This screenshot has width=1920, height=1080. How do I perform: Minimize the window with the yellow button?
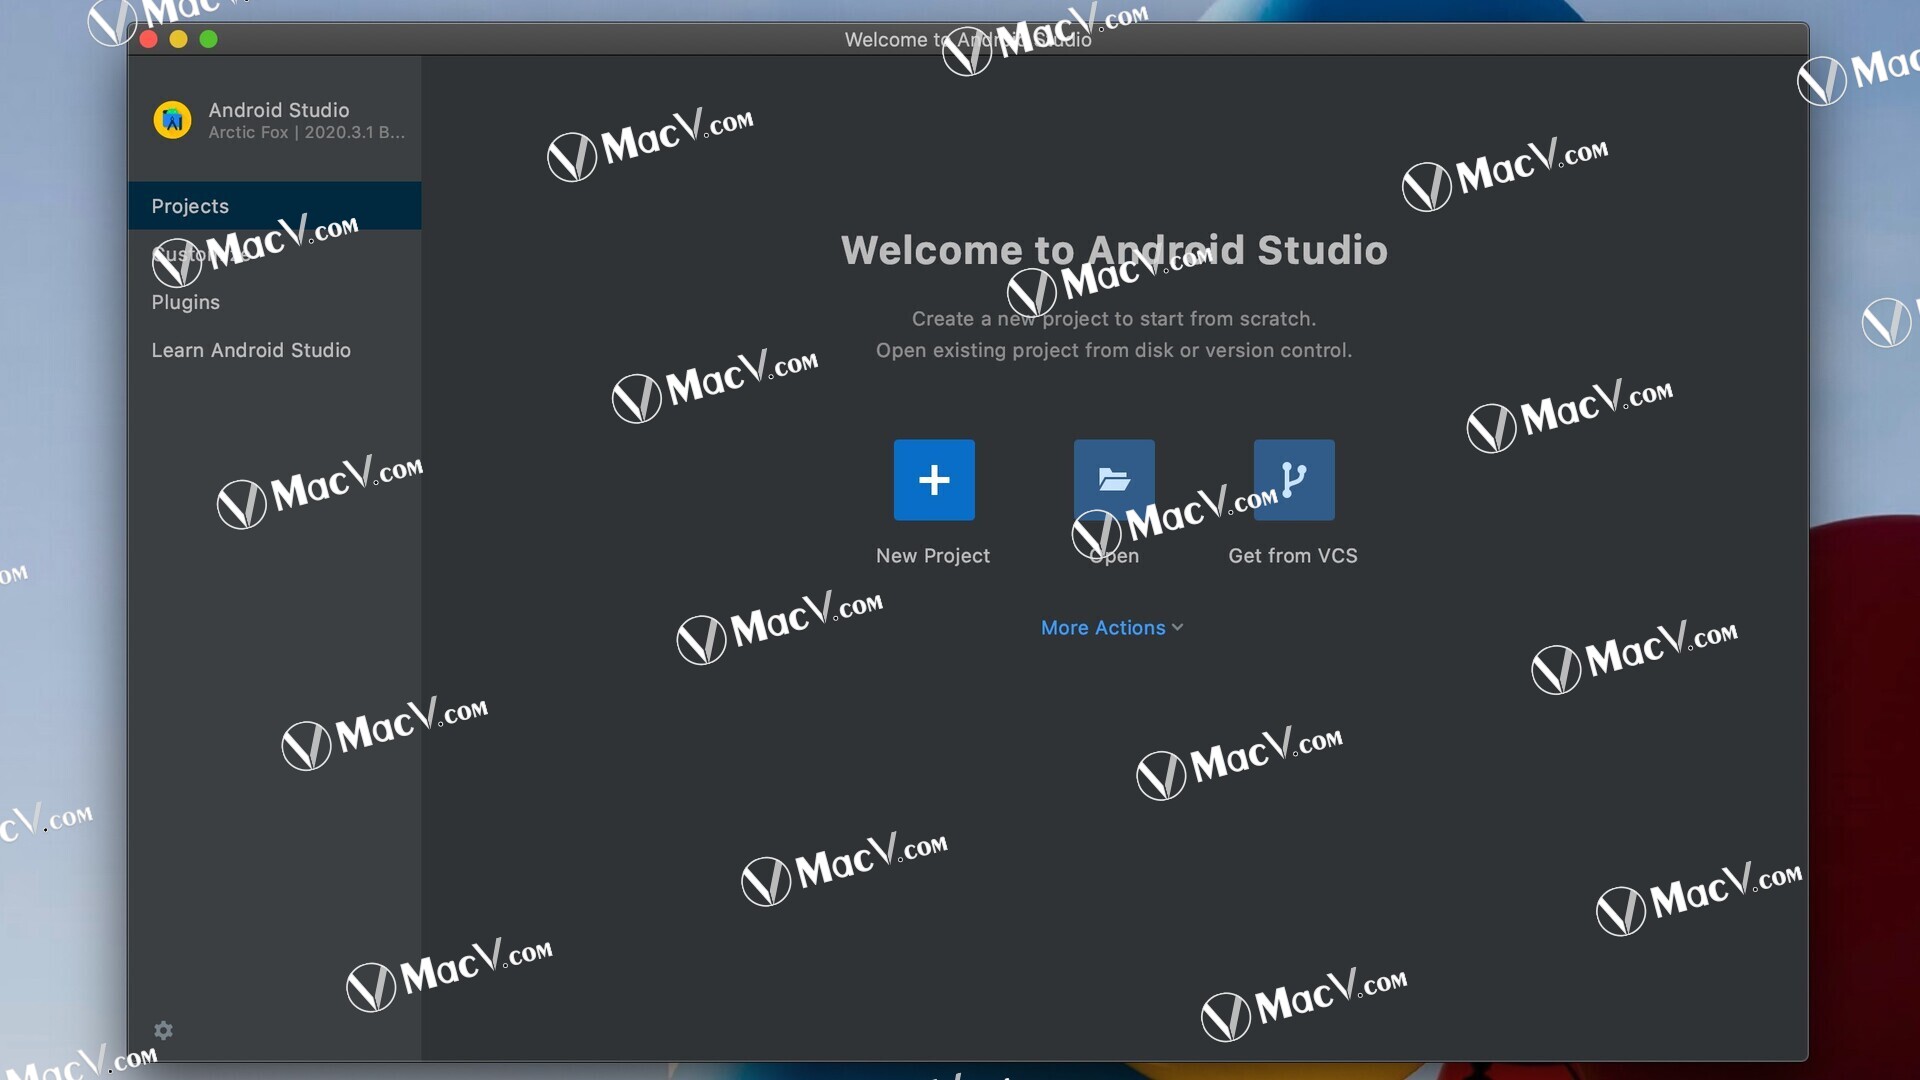pyautogui.click(x=178, y=39)
